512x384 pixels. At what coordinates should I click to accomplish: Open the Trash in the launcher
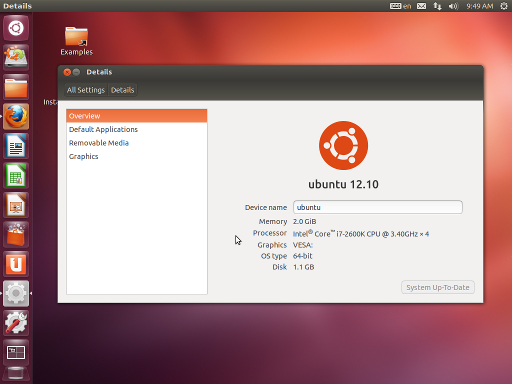click(16, 374)
